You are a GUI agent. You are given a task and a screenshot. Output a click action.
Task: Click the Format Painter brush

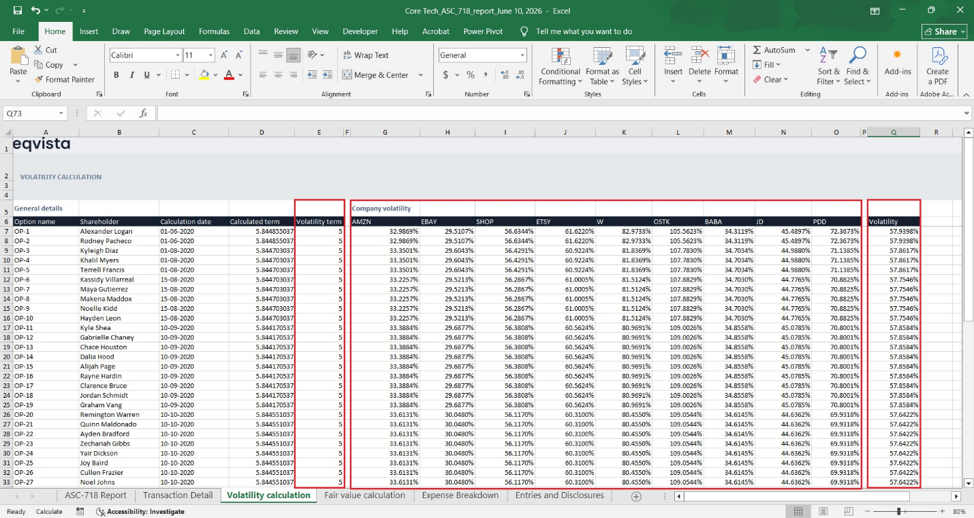pos(39,80)
